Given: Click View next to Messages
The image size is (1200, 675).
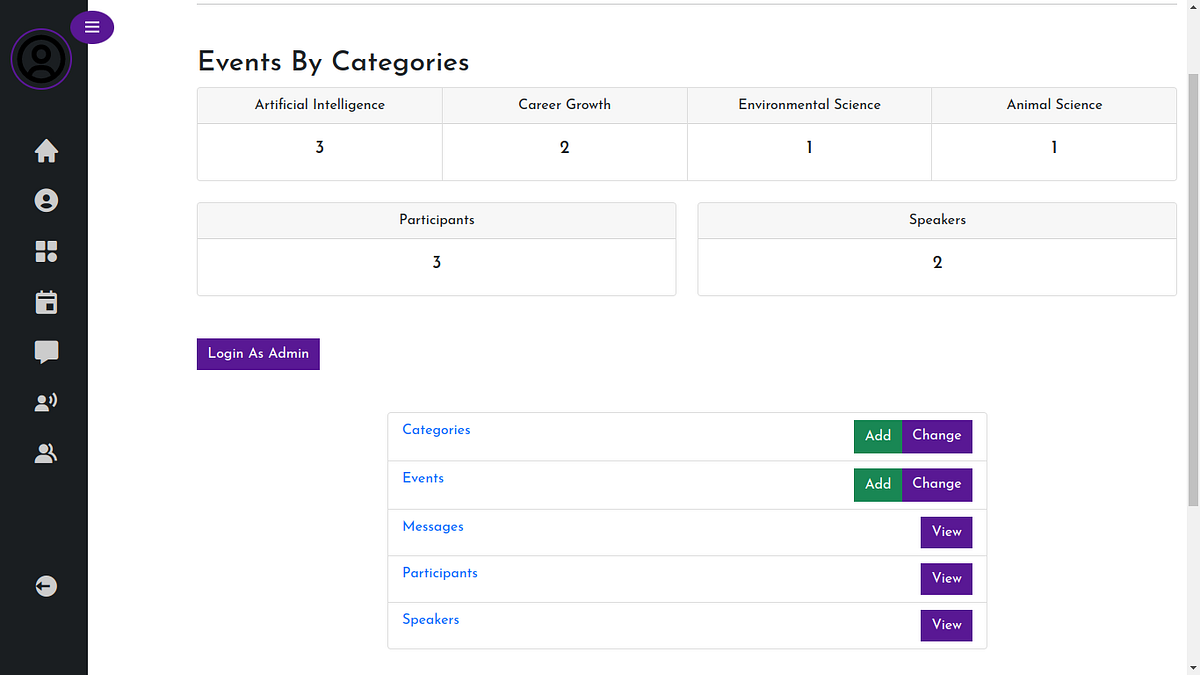Looking at the screenshot, I should (x=946, y=532).
